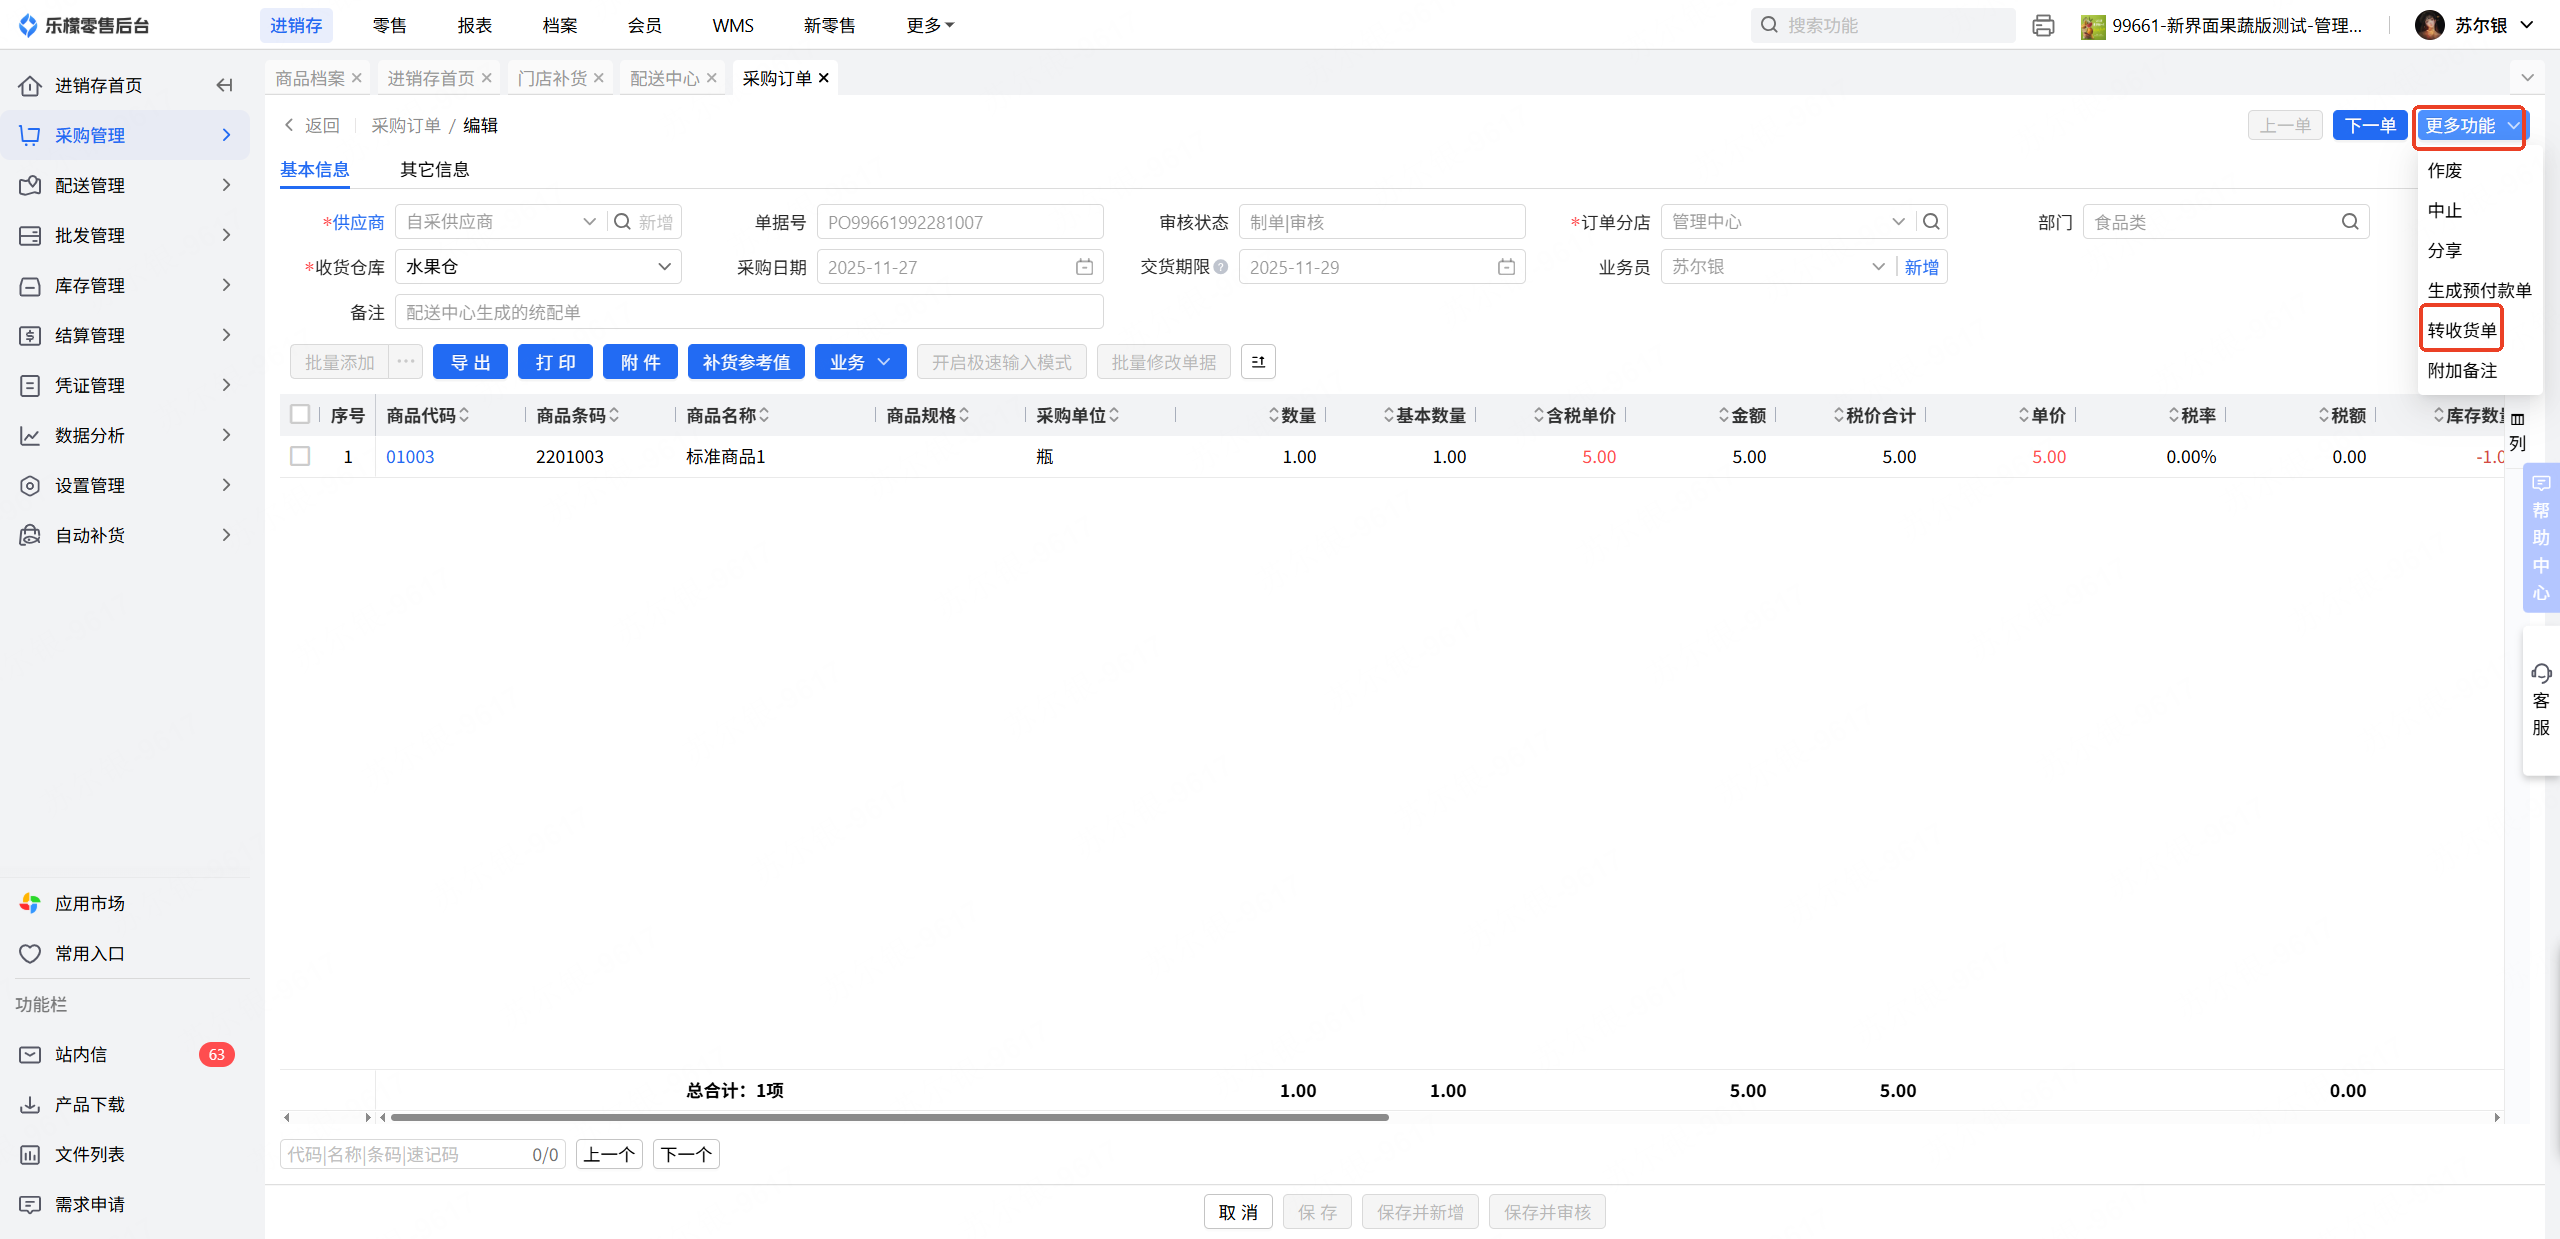Open the purchase date calendar icon
The width and height of the screenshot is (2560, 1239).
[x=1084, y=267]
